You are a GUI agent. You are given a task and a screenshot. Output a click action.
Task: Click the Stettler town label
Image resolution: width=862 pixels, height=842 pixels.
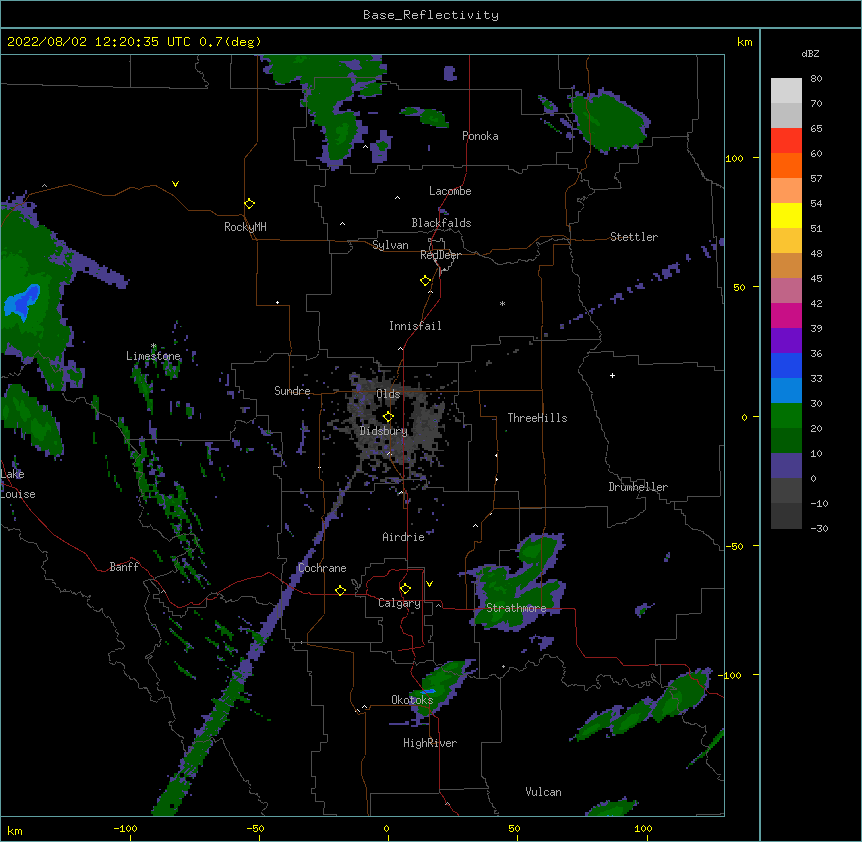(634, 237)
